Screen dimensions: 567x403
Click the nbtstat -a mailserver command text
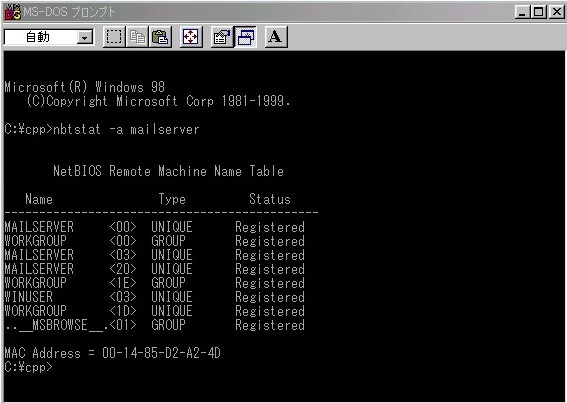point(126,130)
